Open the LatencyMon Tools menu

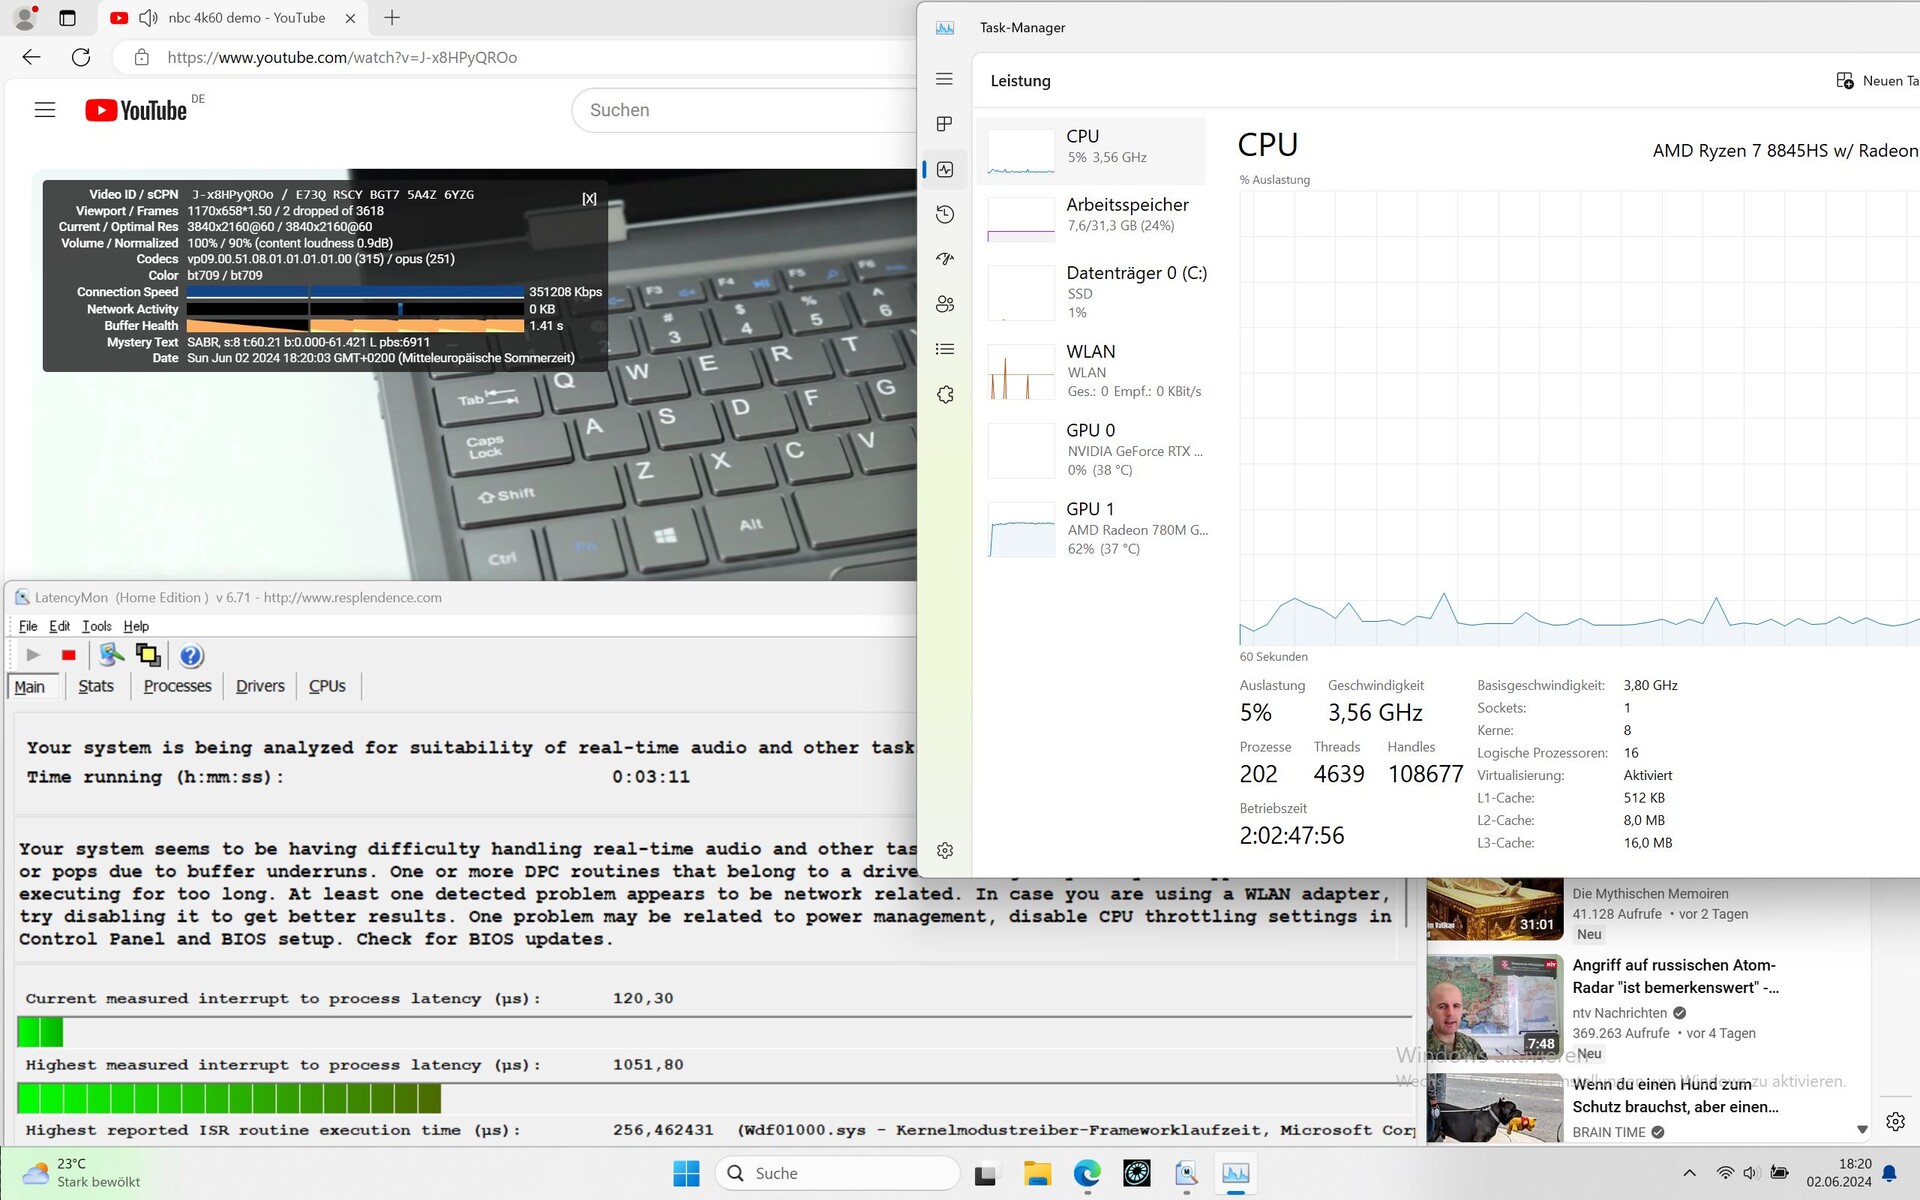click(96, 626)
